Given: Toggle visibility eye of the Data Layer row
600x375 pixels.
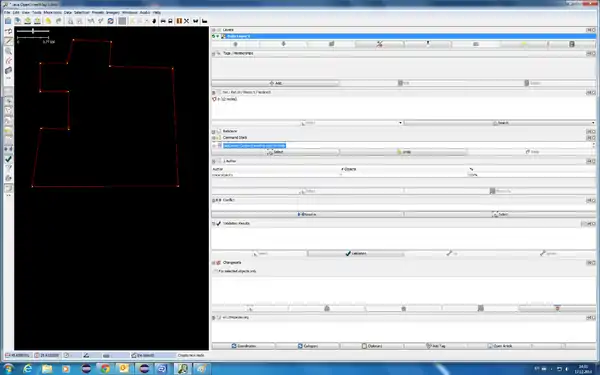Looking at the screenshot, I should tap(217, 36).
